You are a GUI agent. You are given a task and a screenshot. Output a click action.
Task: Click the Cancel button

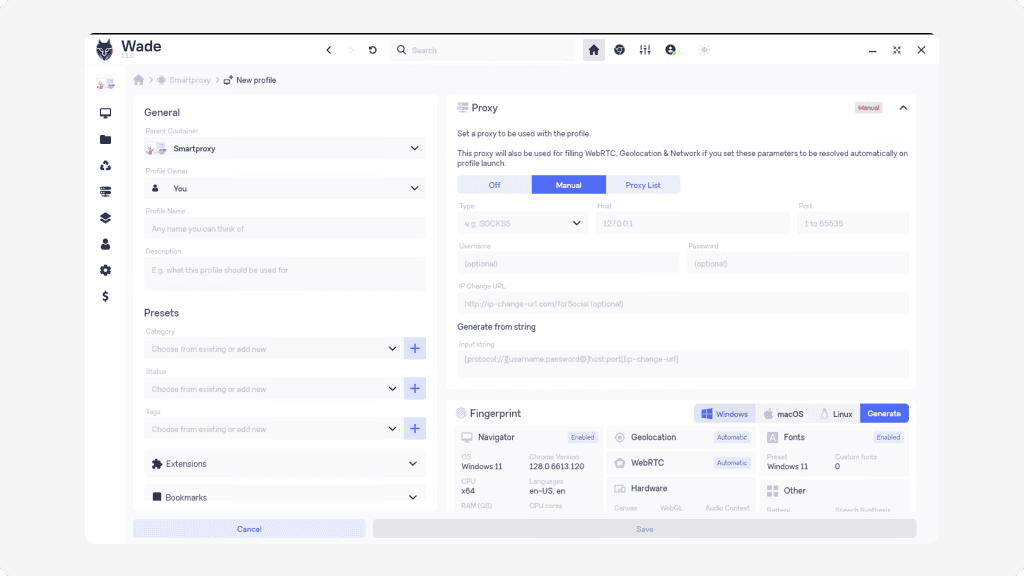(249, 529)
